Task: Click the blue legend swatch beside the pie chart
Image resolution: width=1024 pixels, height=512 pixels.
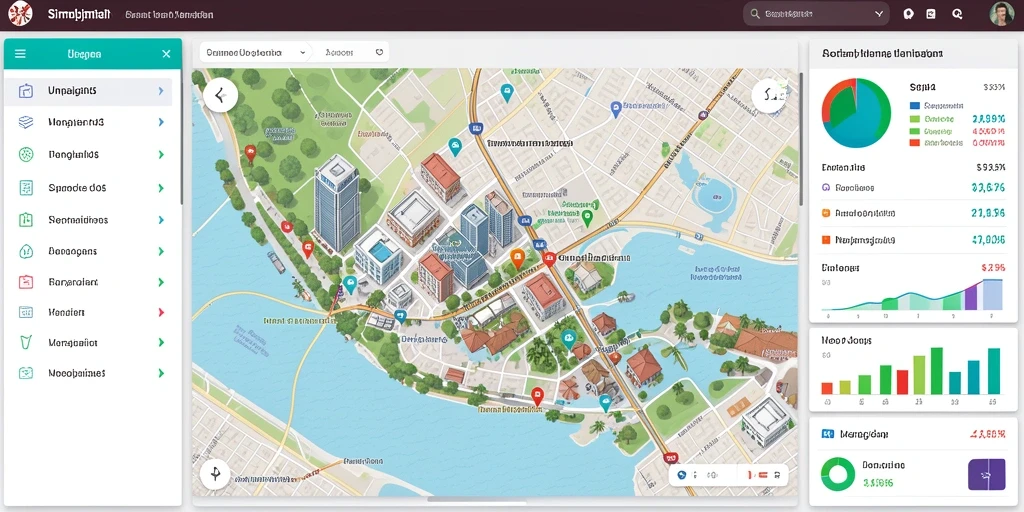Action: [914, 105]
